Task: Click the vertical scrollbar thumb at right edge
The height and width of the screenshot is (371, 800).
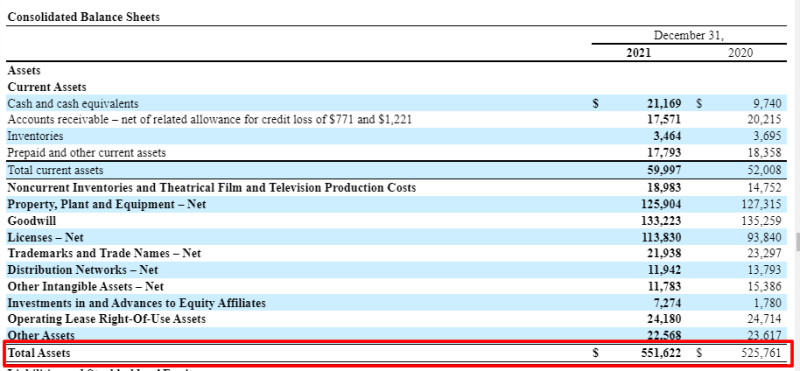Action: [797, 241]
